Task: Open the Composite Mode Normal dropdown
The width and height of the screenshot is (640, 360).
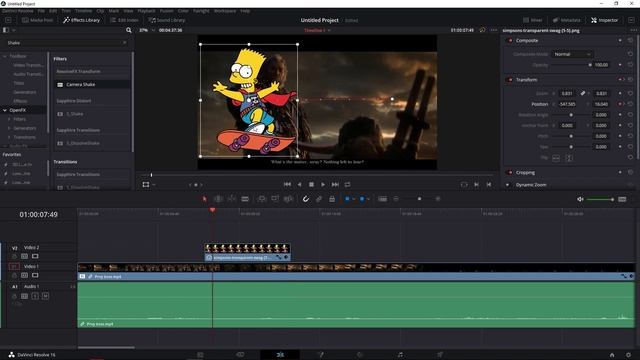Action: [x=572, y=54]
